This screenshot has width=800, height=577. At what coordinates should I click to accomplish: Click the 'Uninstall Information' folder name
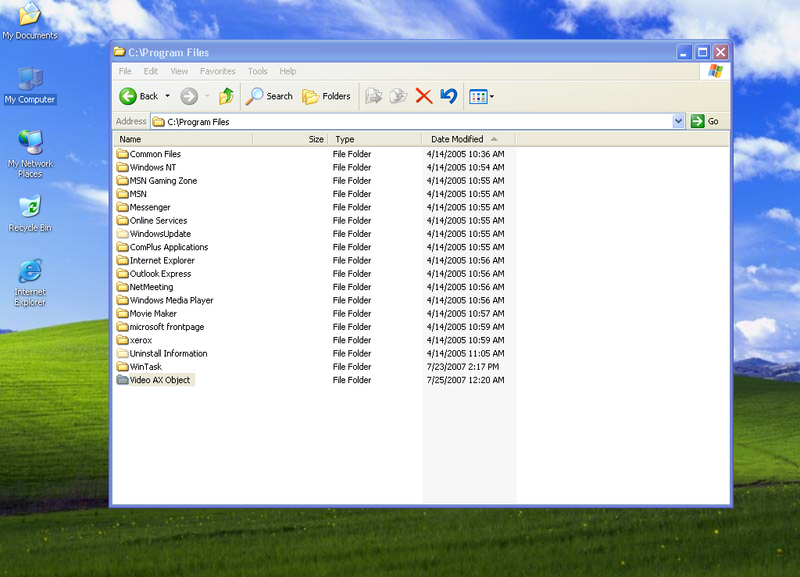coord(168,354)
